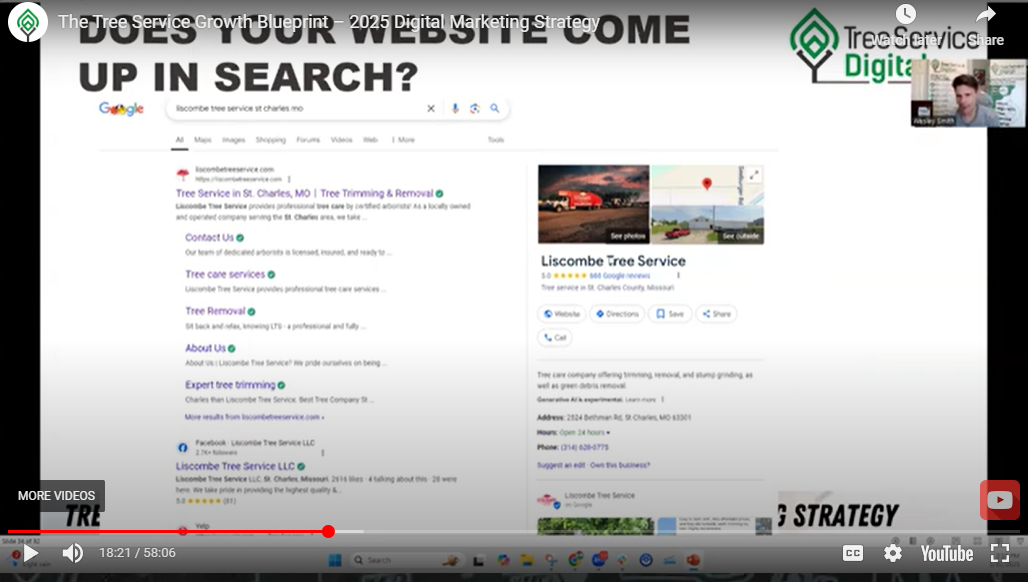
Task: Click the Directions button for Liscombe
Action: (x=617, y=314)
